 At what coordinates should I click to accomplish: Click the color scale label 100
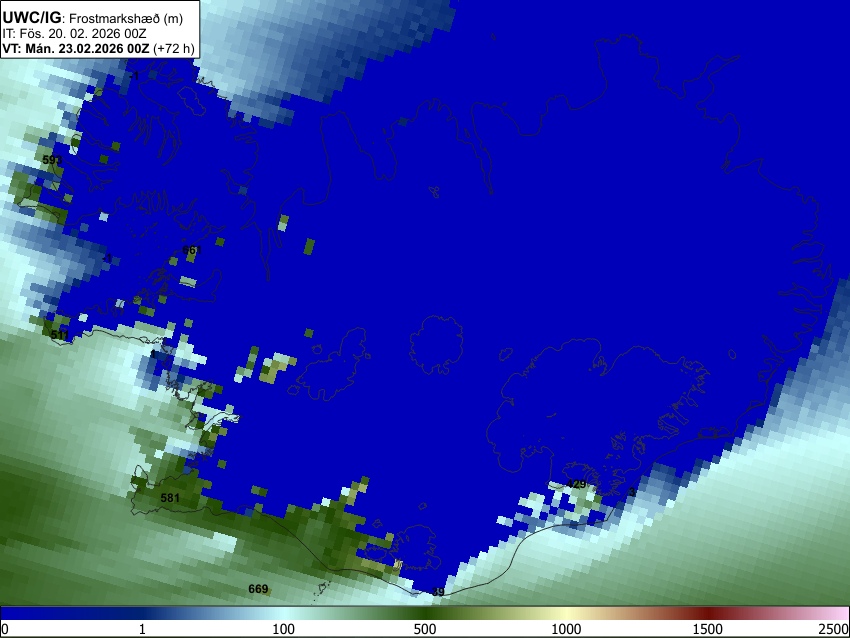(283, 629)
